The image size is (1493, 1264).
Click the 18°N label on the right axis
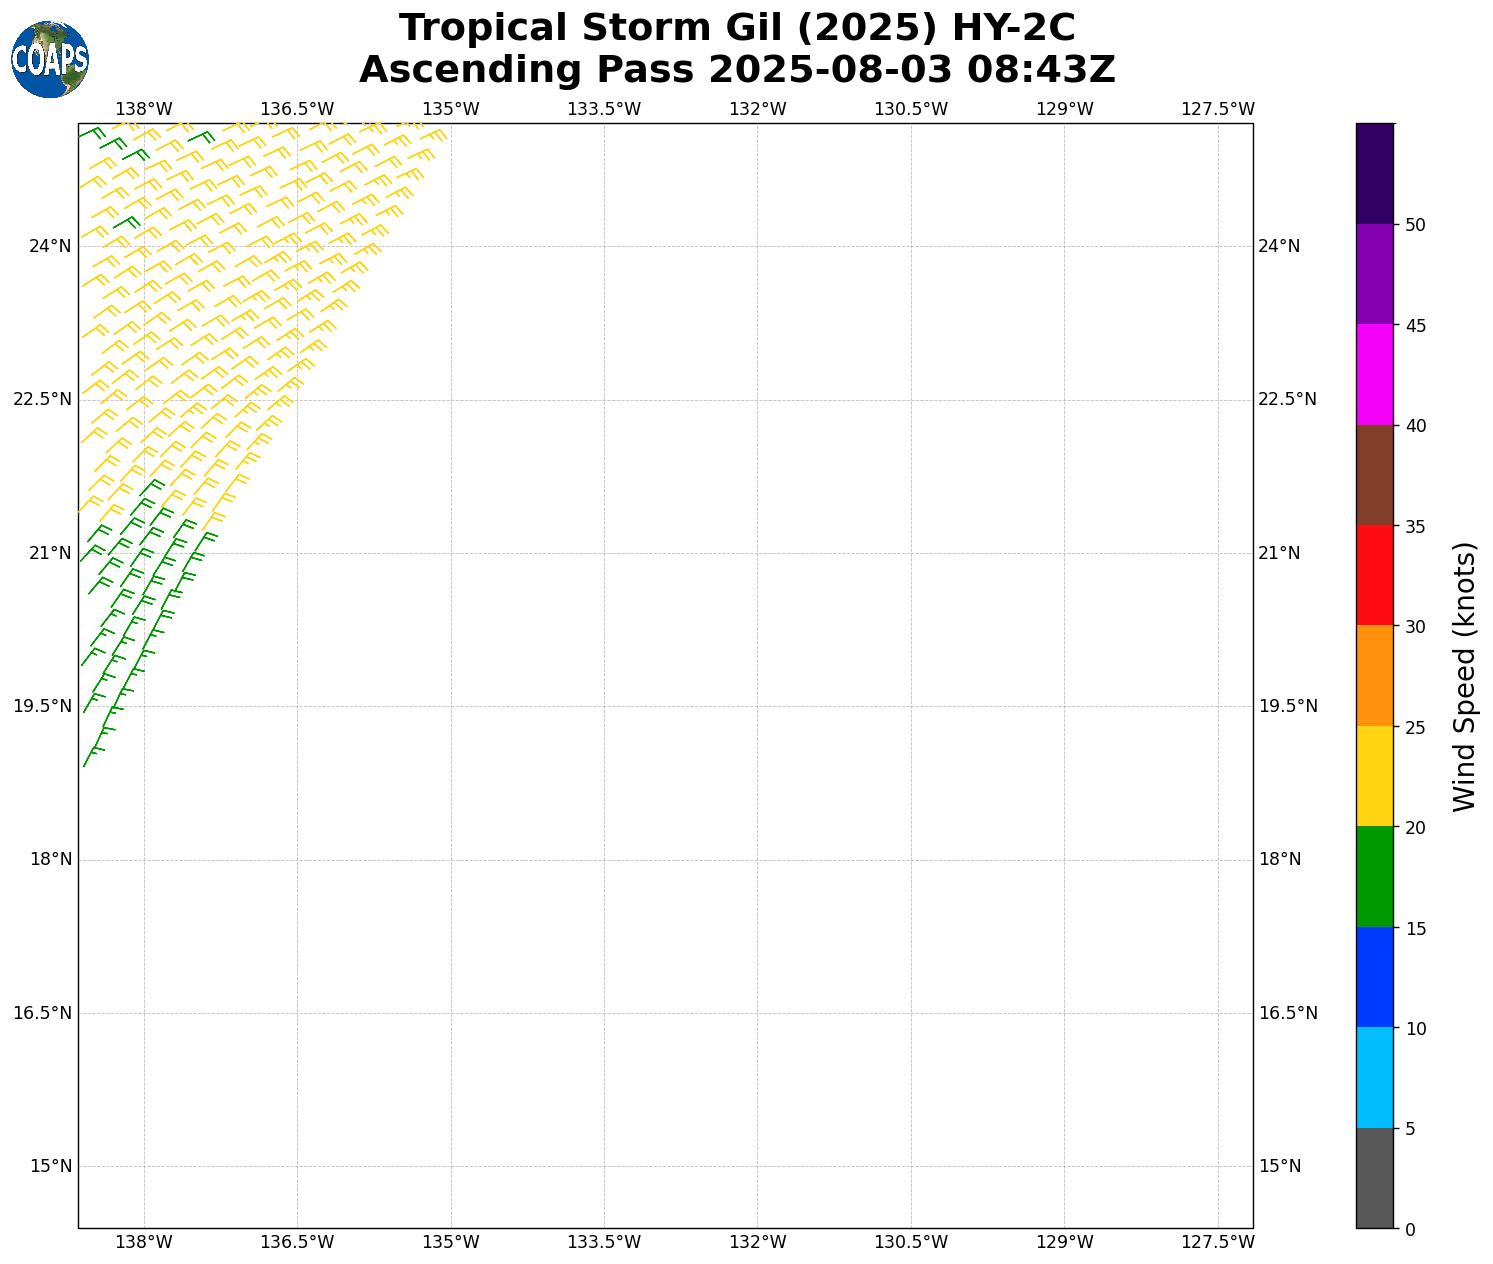1279,859
